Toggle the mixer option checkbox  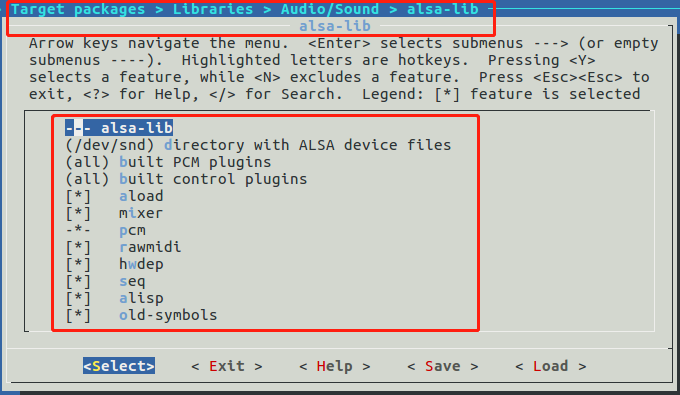pyautogui.click(x=78, y=213)
